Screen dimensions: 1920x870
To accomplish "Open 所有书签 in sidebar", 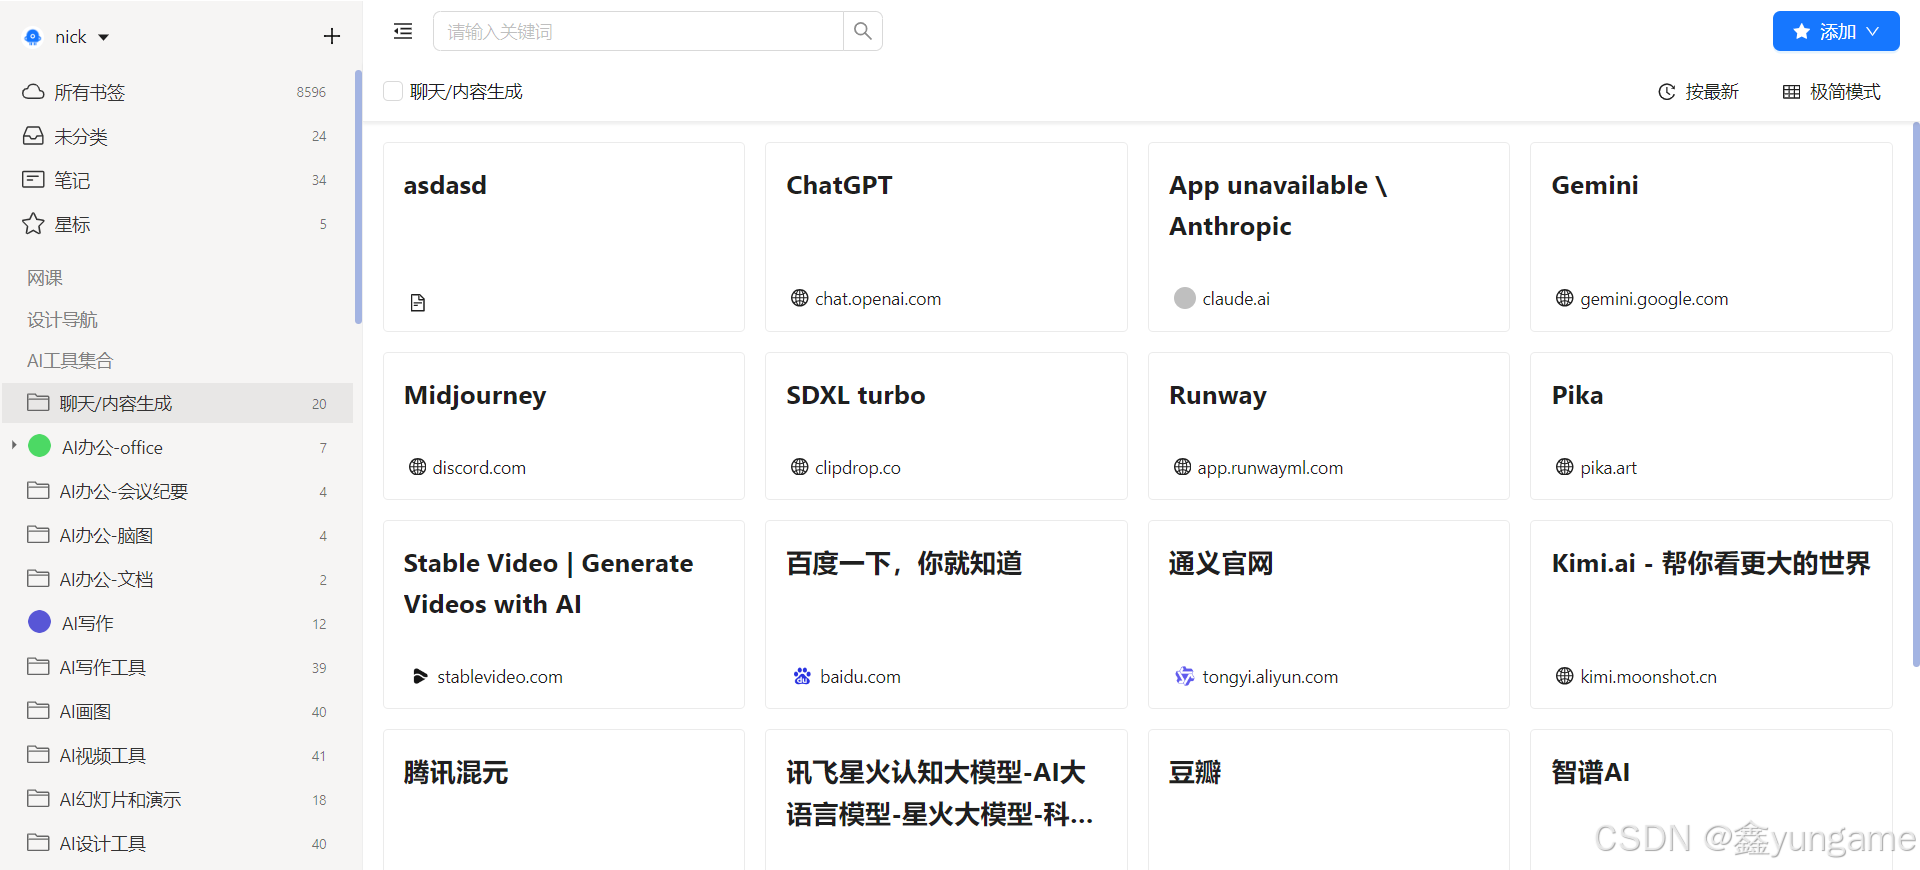I will pyautogui.click(x=176, y=92).
